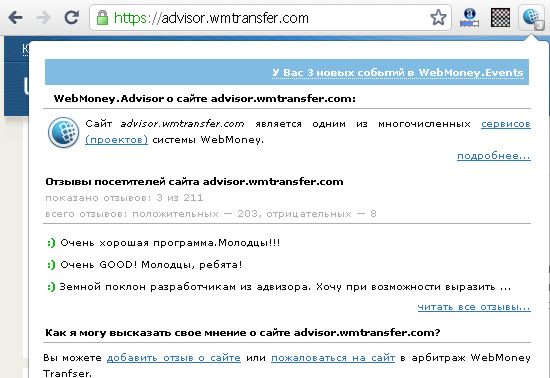Viewport: 550px width, 378px height.
Task: Select review 'Очень хорошая программа.Молодцы!!!'
Action: click(x=170, y=243)
